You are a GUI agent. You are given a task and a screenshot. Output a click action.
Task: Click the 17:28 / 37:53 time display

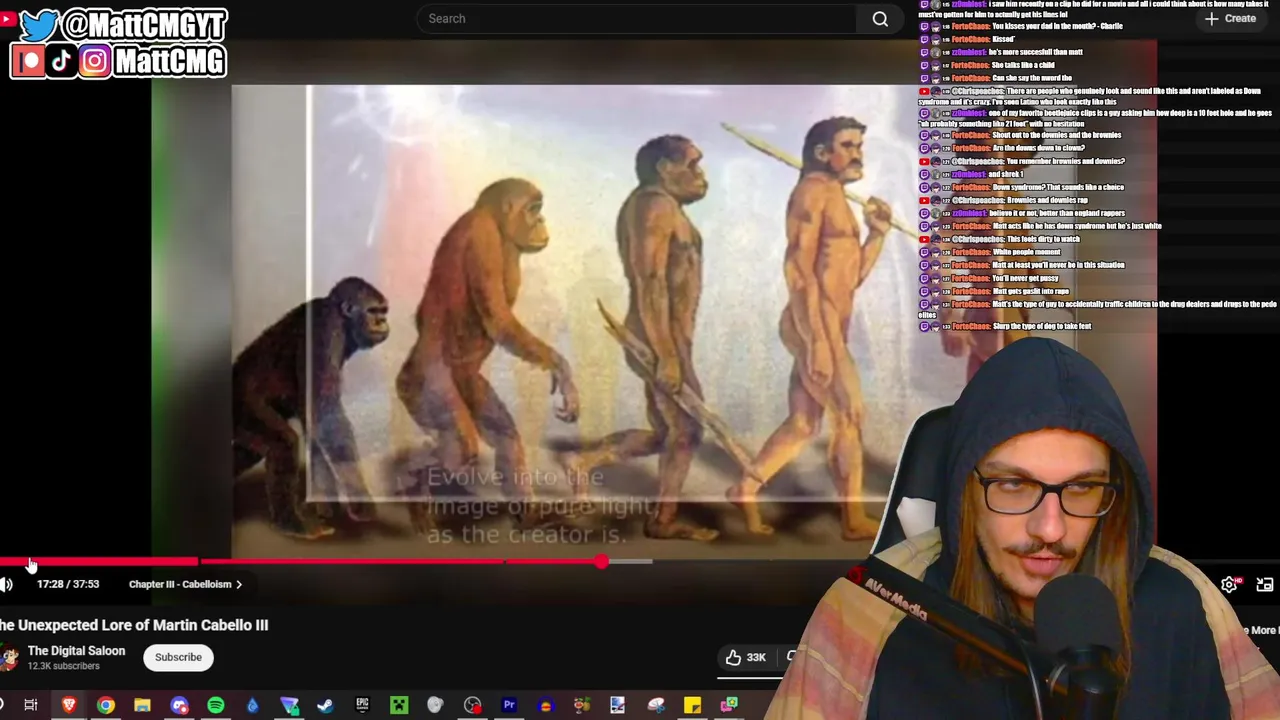pyautogui.click(x=68, y=584)
